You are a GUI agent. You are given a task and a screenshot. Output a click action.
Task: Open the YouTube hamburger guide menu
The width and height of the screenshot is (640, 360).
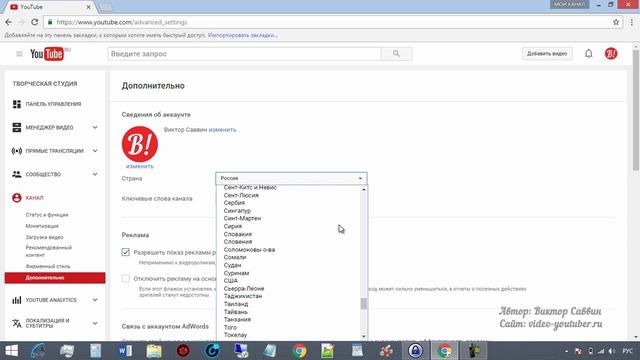click(x=19, y=54)
